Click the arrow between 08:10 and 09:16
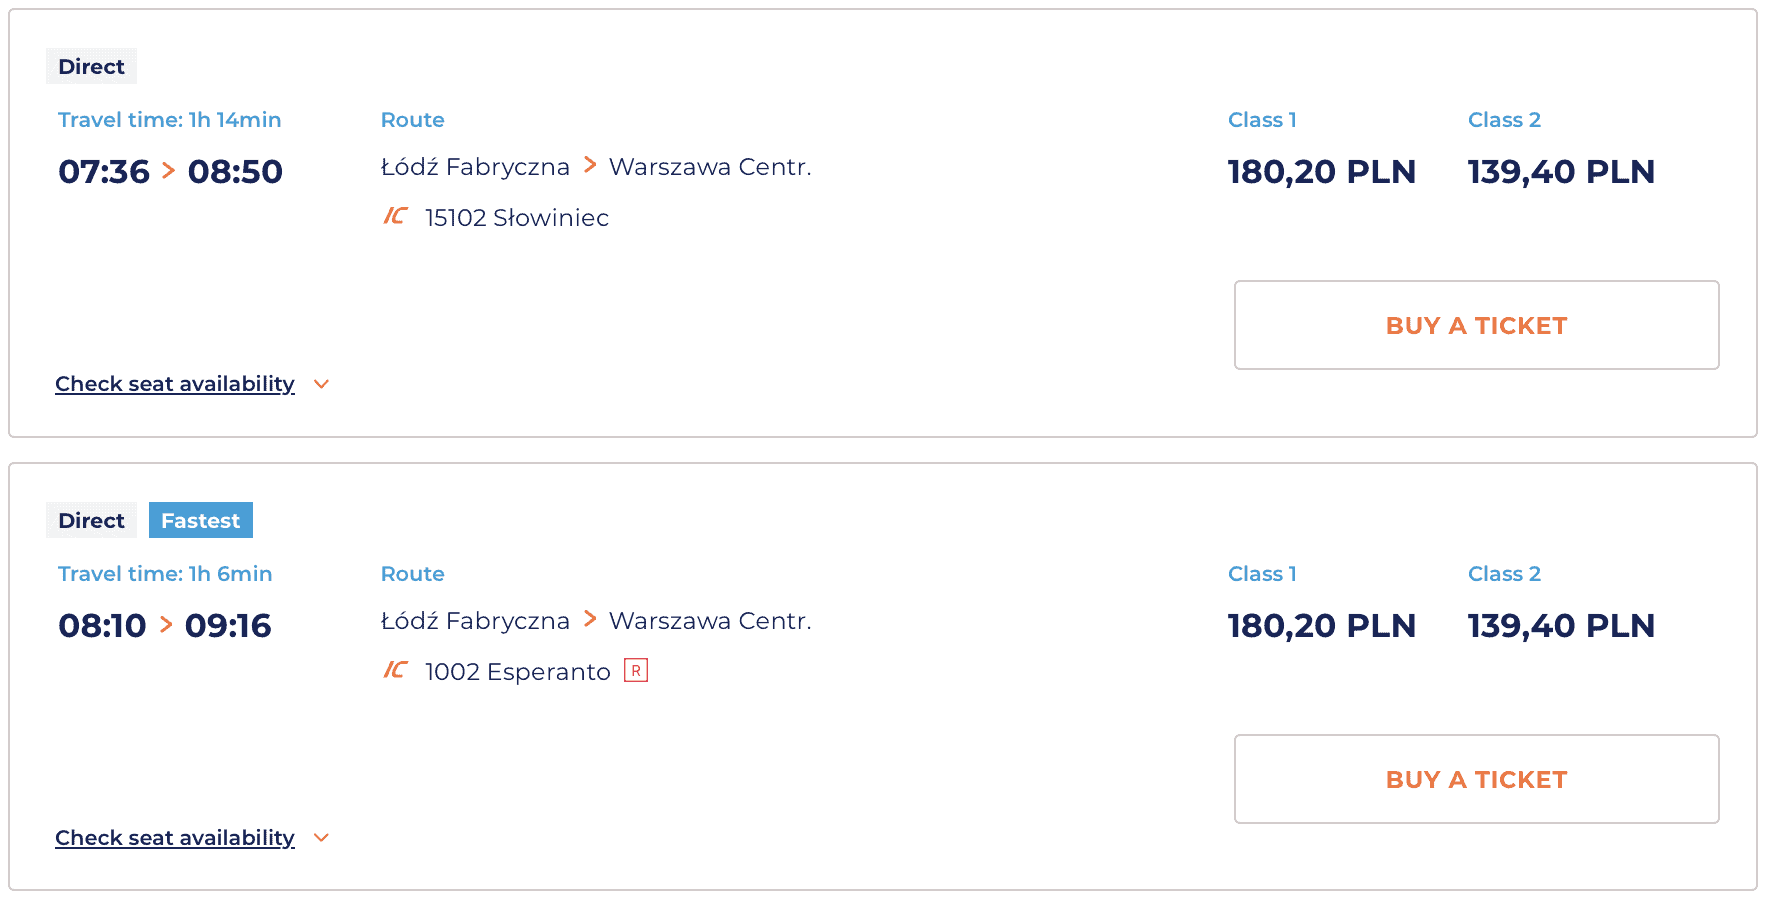The height and width of the screenshot is (898, 1770). click(x=166, y=626)
